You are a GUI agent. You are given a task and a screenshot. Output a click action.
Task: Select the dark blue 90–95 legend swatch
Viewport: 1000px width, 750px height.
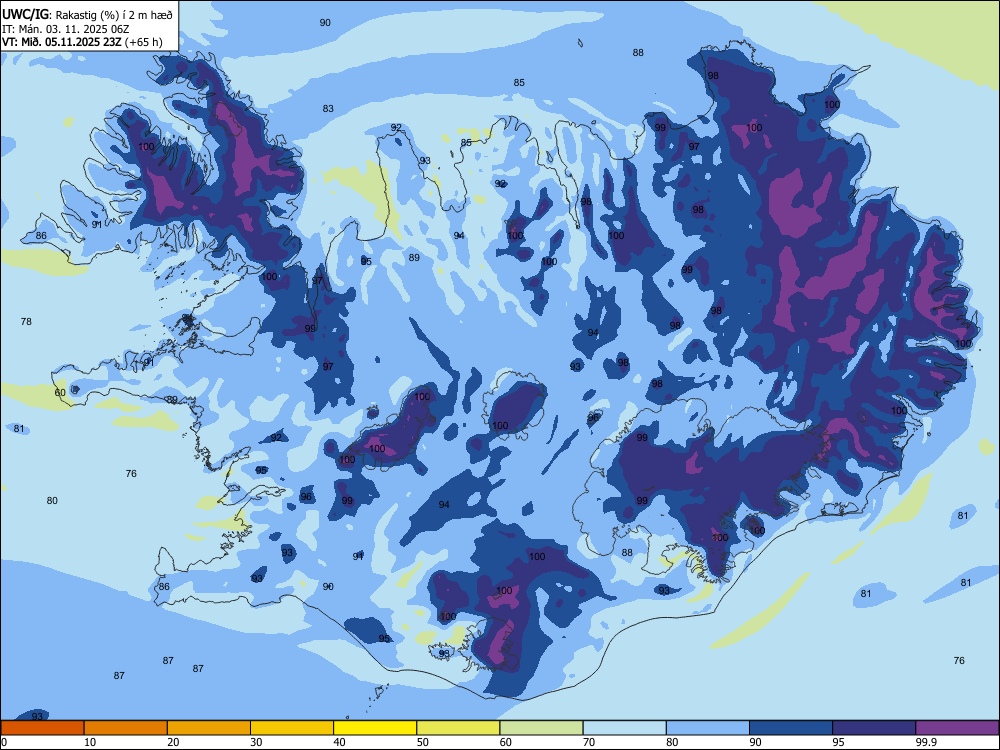click(x=791, y=728)
